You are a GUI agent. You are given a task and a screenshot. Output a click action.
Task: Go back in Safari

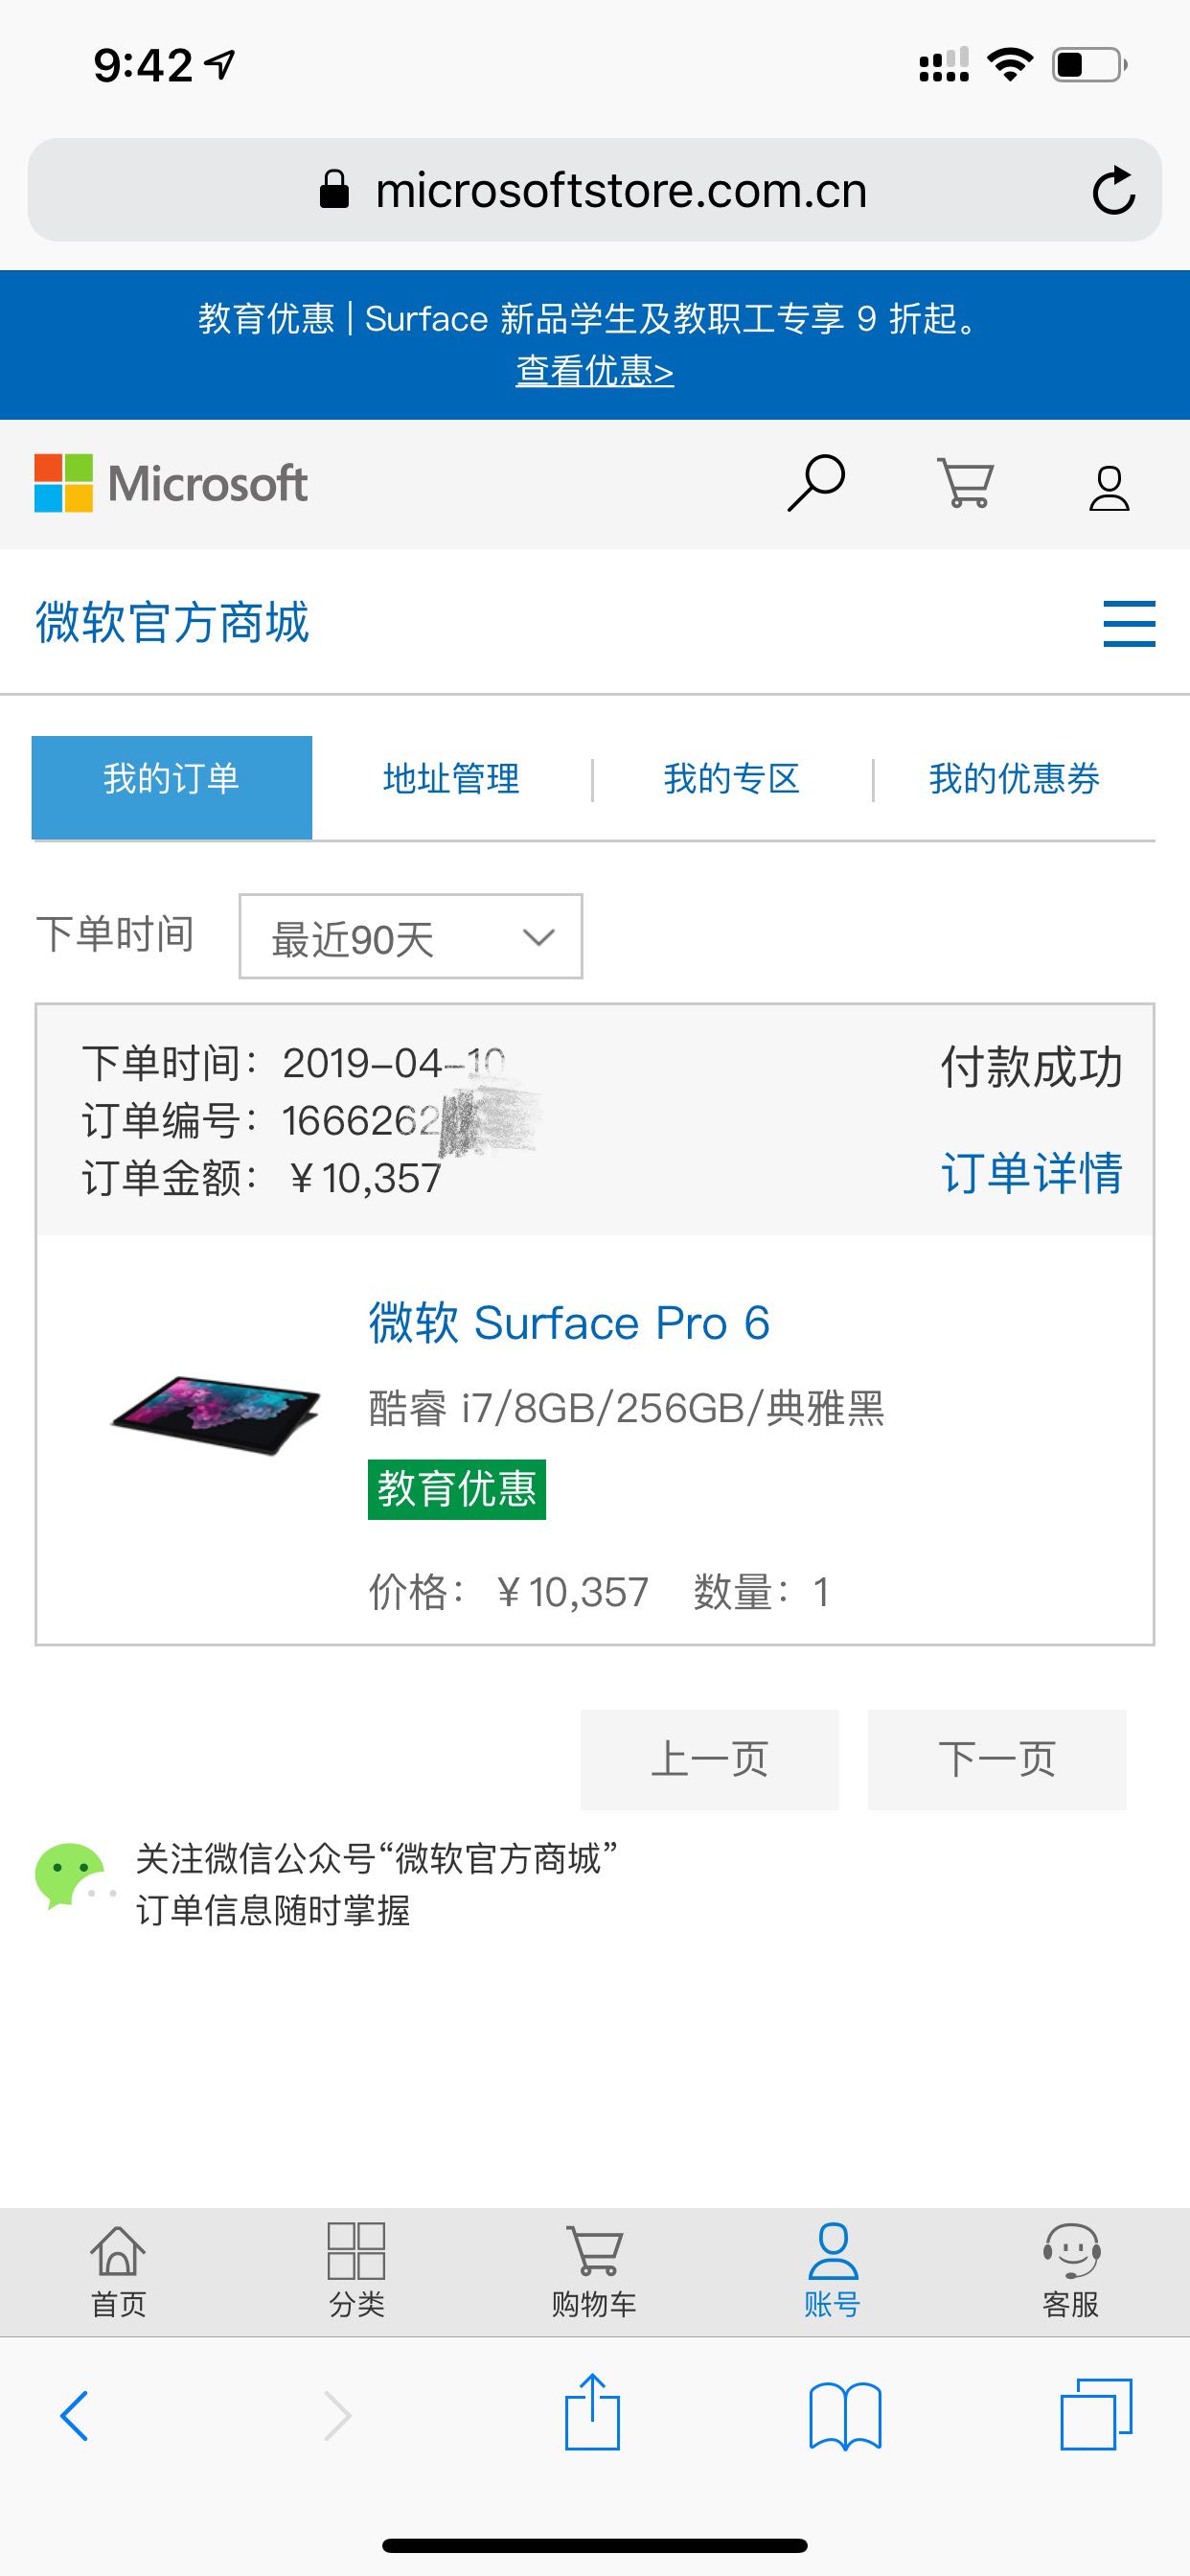click(x=75, y=2416)
